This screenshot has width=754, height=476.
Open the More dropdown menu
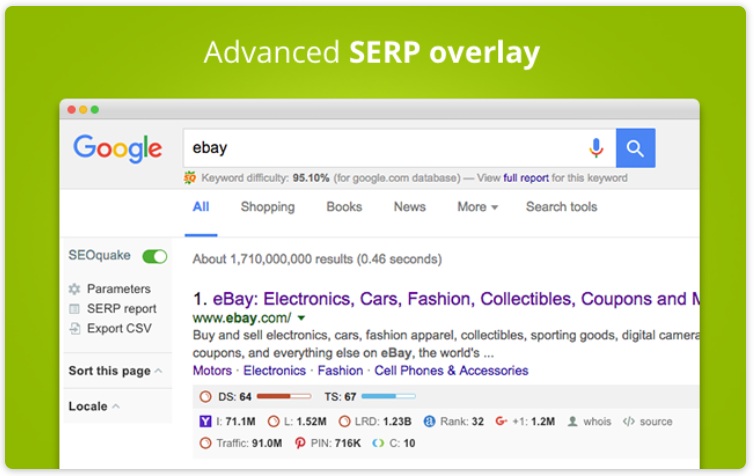(478, 207)
